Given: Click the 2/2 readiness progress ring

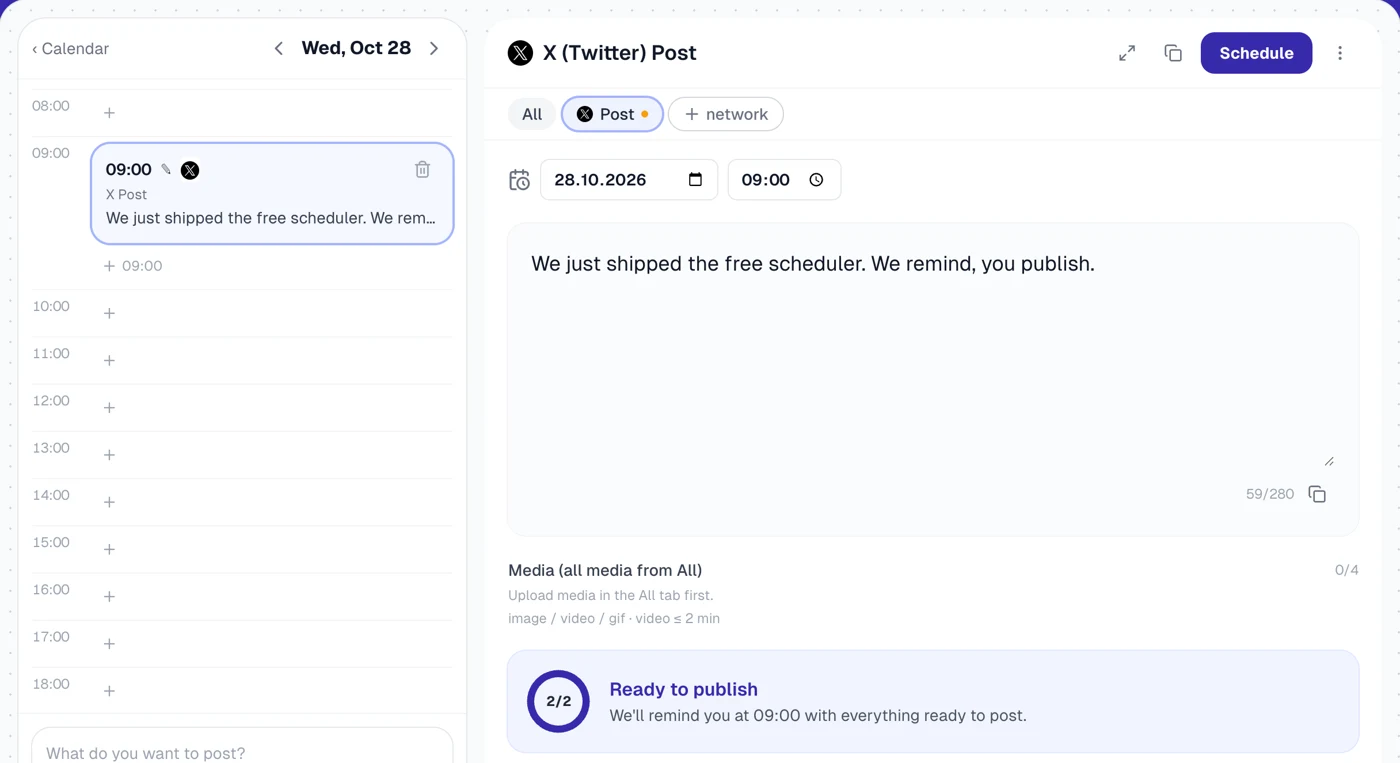Looking at the screenshot, I should tap(558, 701).
